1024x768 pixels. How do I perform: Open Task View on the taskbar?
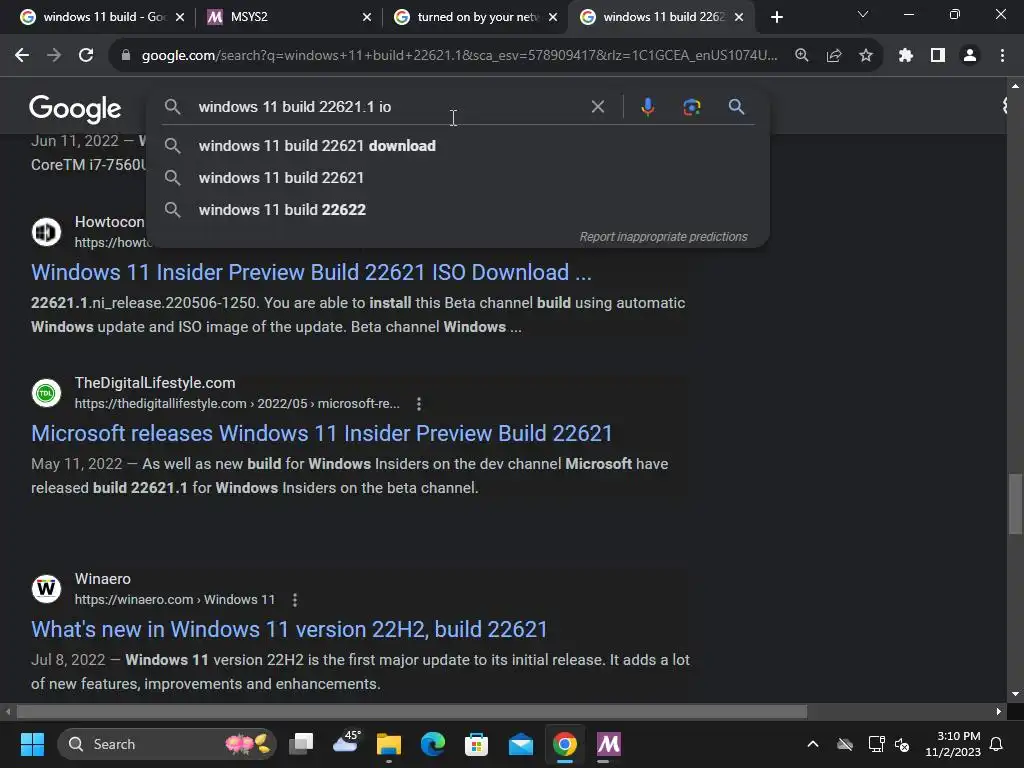(302, 744)
